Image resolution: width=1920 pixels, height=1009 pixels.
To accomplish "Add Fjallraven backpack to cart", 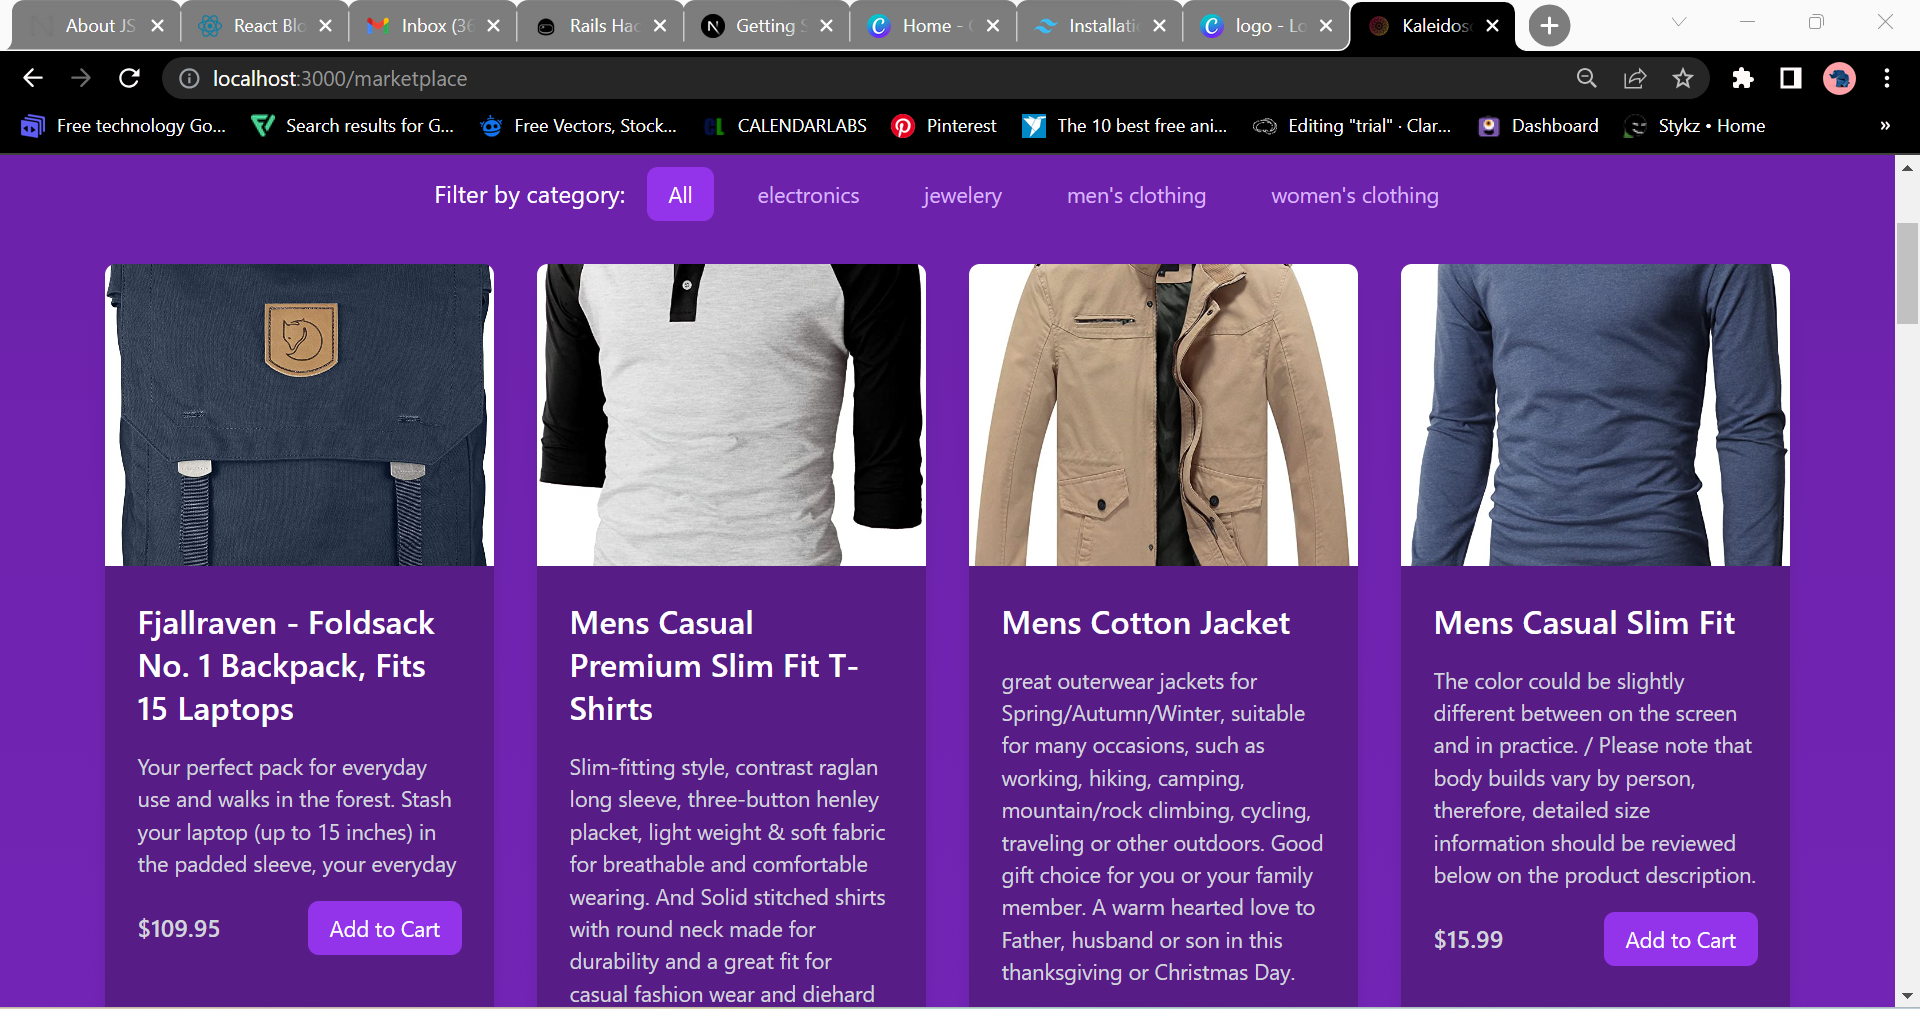I will click(385, 929).
